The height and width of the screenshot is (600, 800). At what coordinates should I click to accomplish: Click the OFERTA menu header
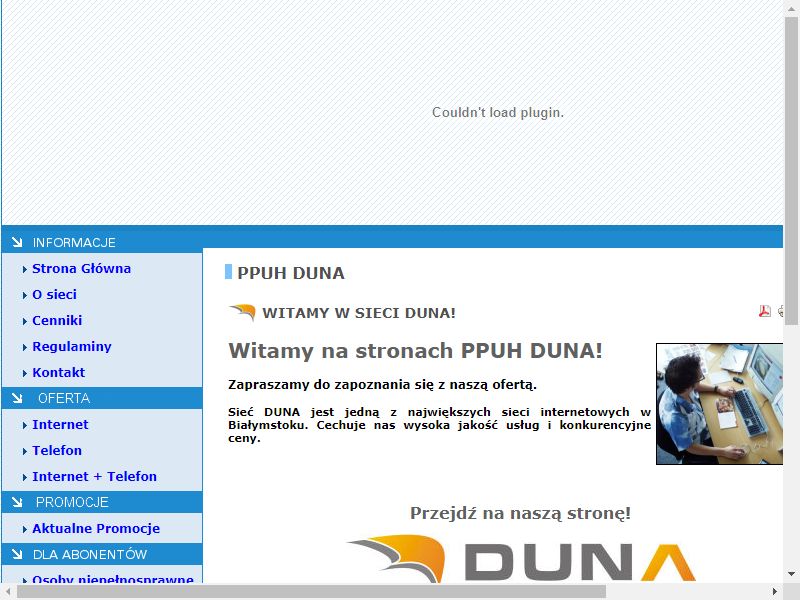click(x=102, y=398)
